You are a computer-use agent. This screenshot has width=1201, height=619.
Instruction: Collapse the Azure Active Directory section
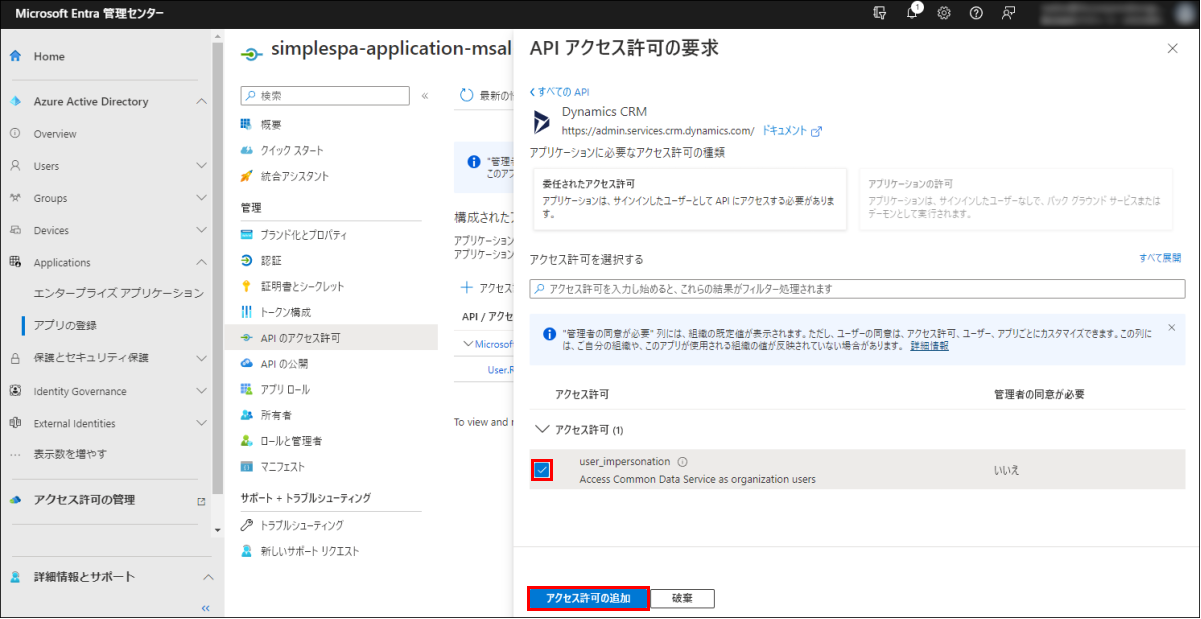pos(201,102)
